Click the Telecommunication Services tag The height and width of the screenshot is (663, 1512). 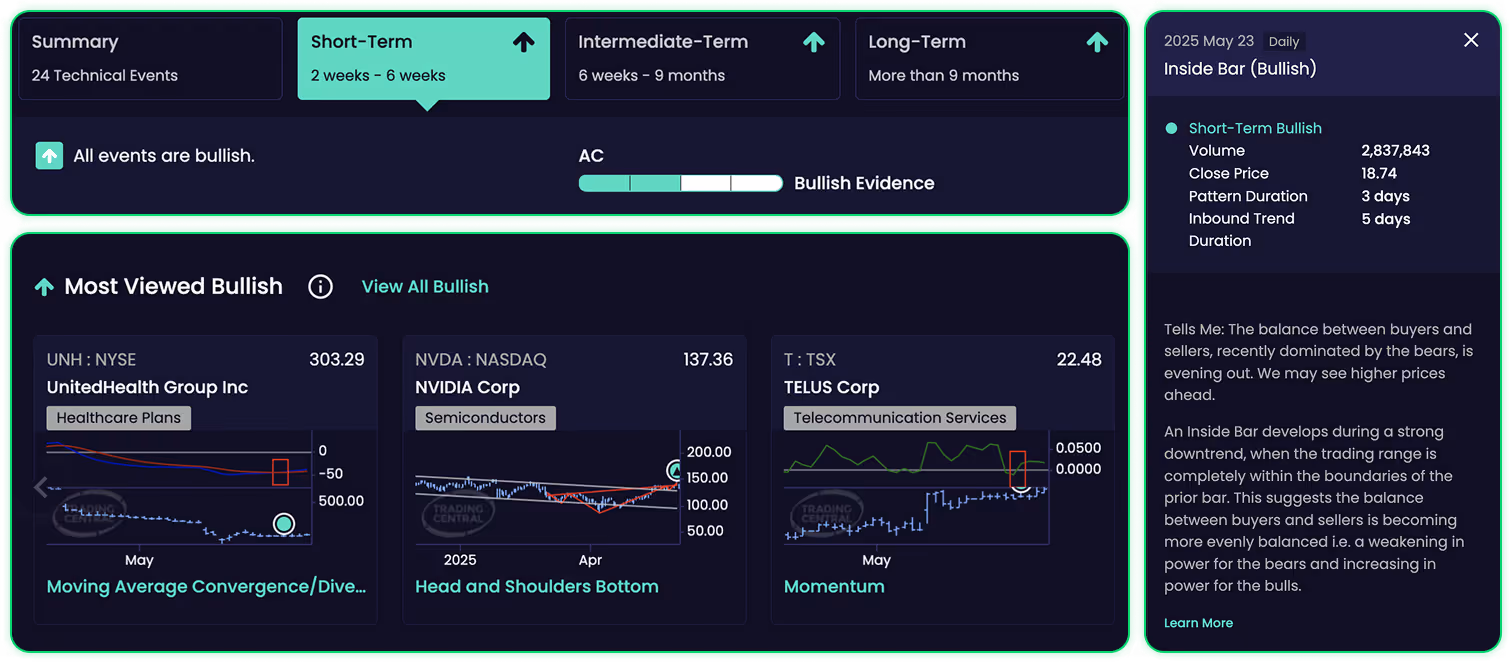coord(900,418)
